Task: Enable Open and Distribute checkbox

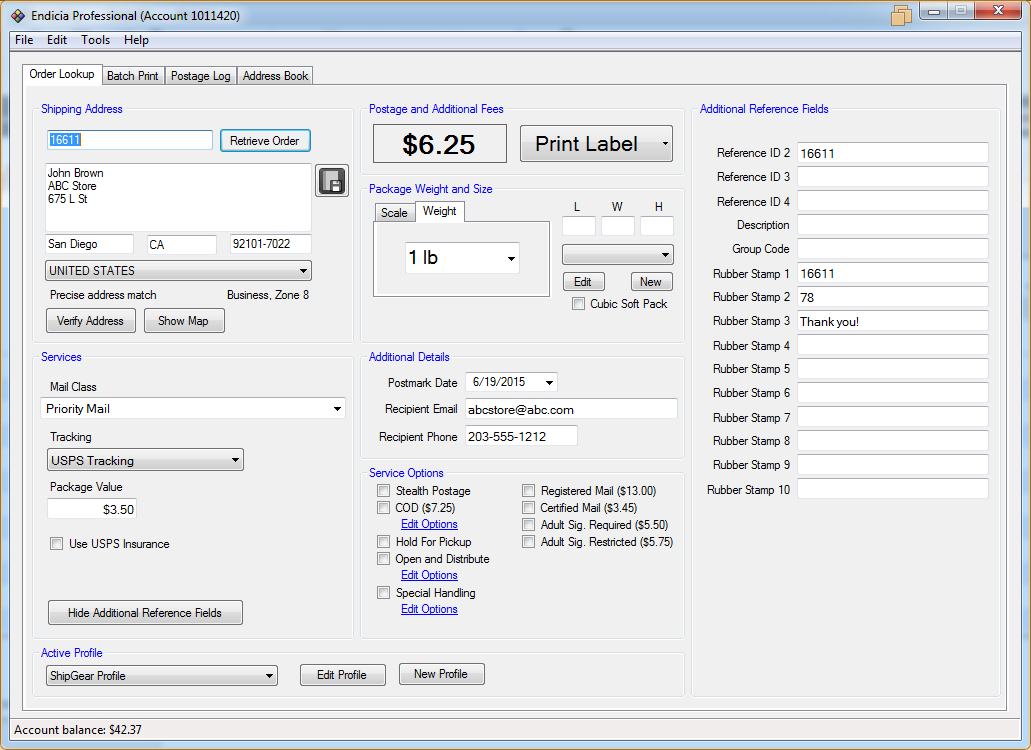Action: tap(383, 559)
